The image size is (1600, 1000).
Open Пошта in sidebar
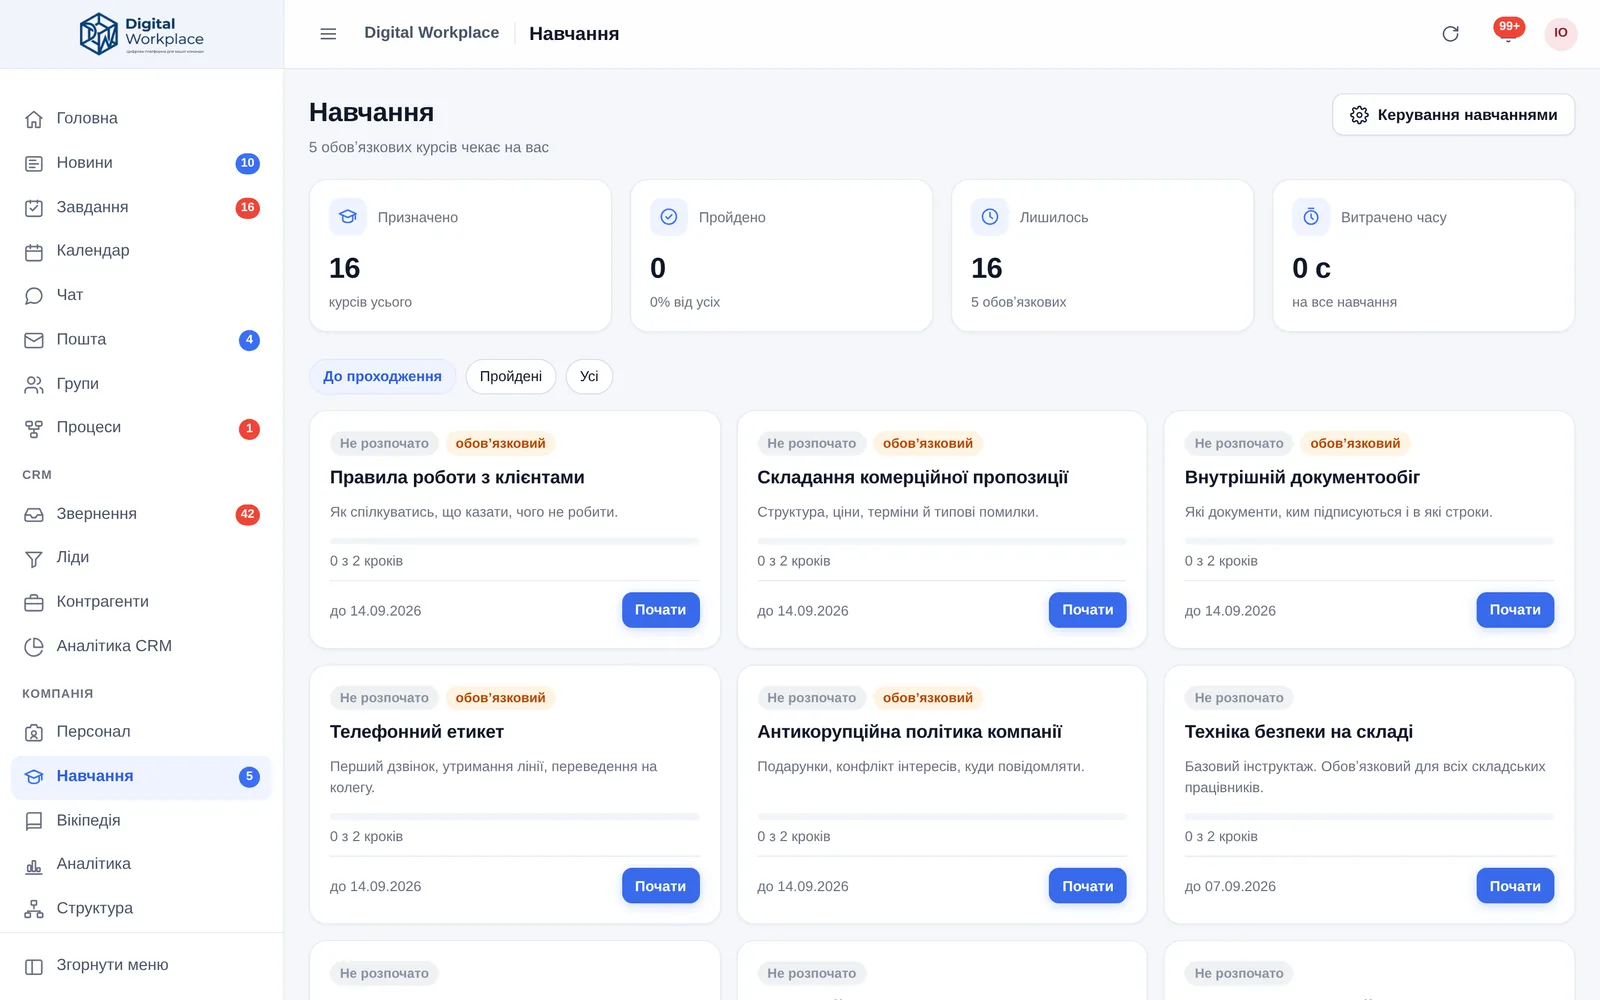141,340
